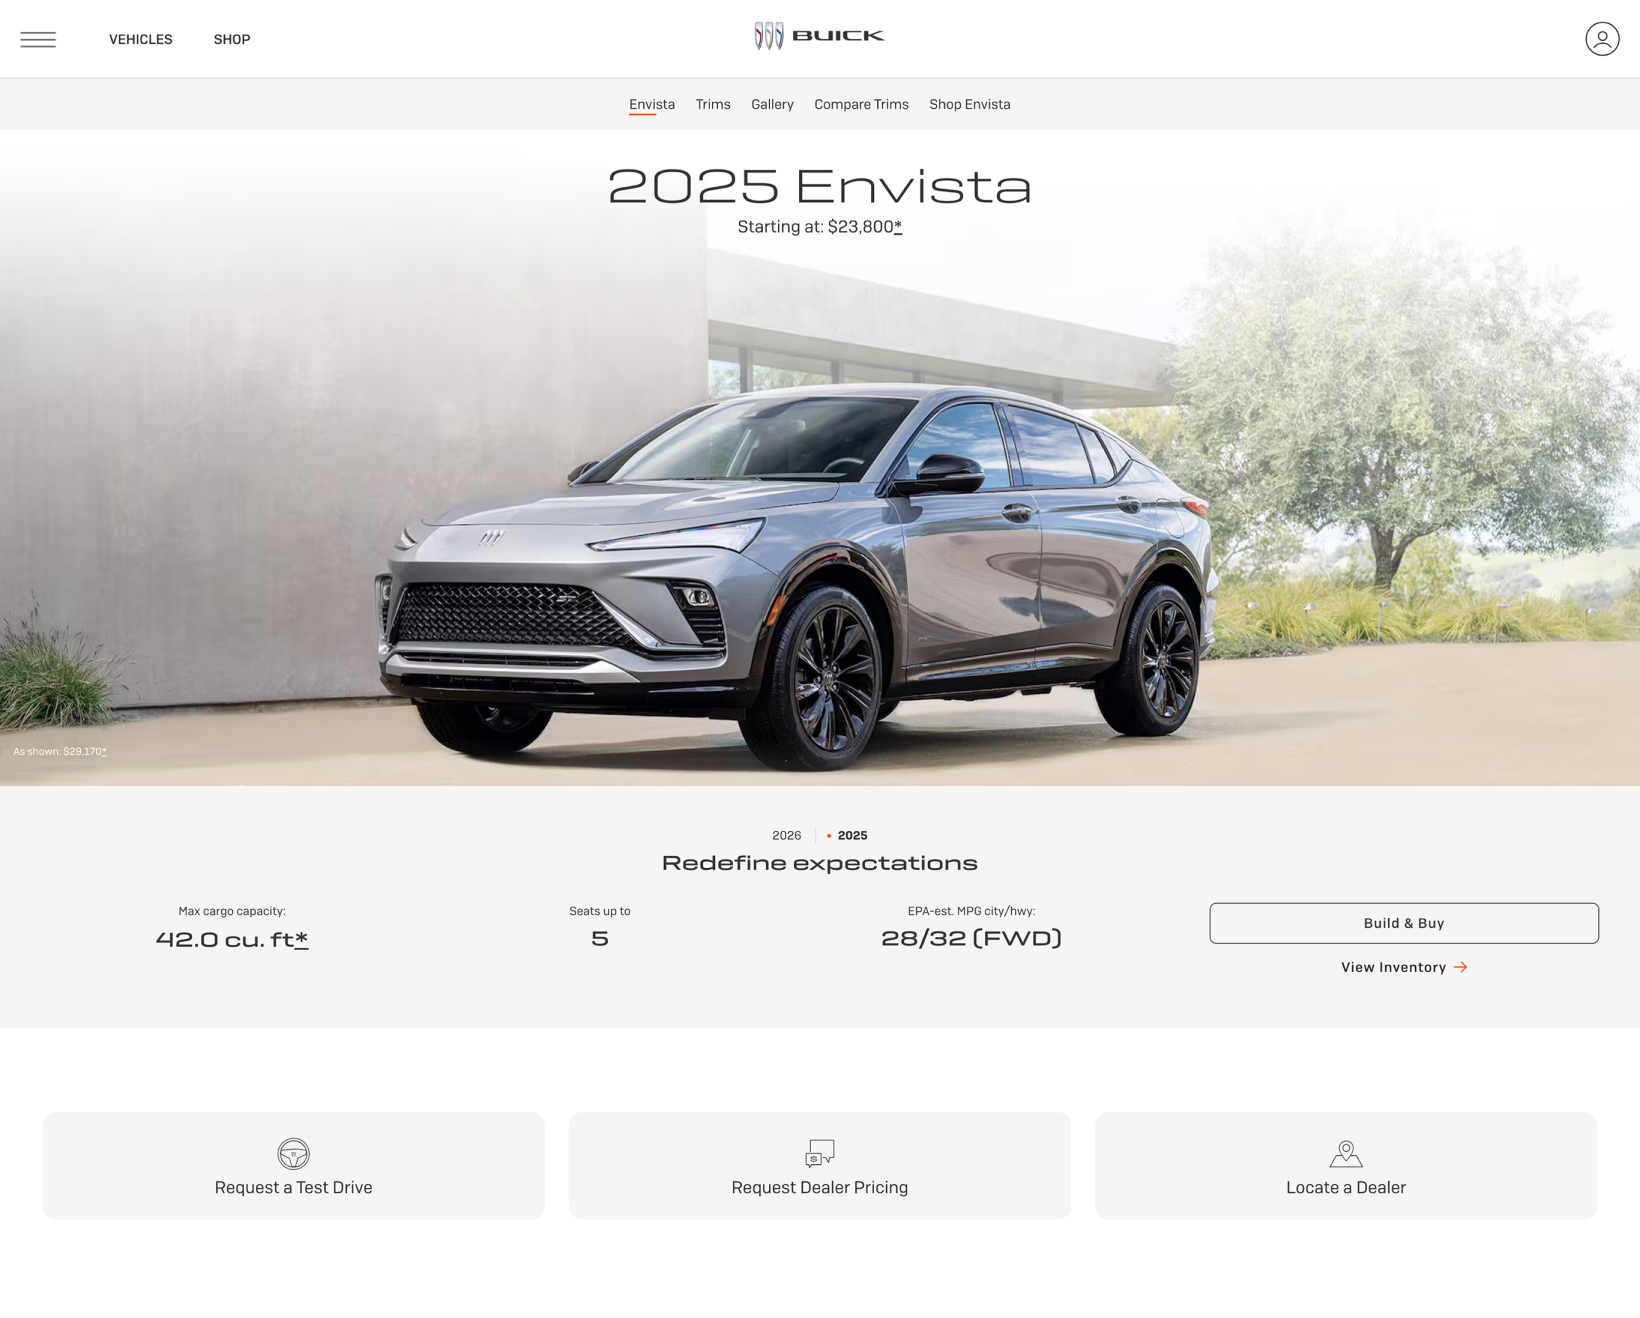Open the hamburger menu icon

38,39
